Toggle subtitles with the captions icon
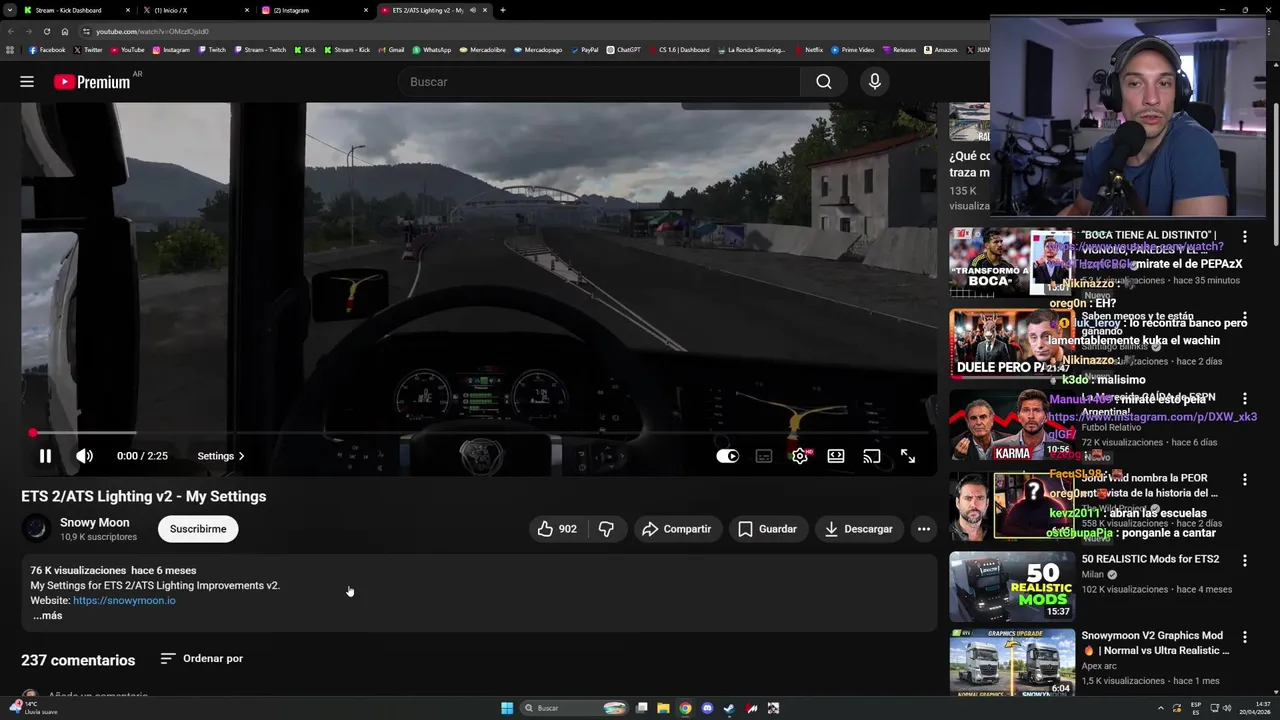Image resolution: width=1280 pixels, height=720 pixels. point(764,456)
